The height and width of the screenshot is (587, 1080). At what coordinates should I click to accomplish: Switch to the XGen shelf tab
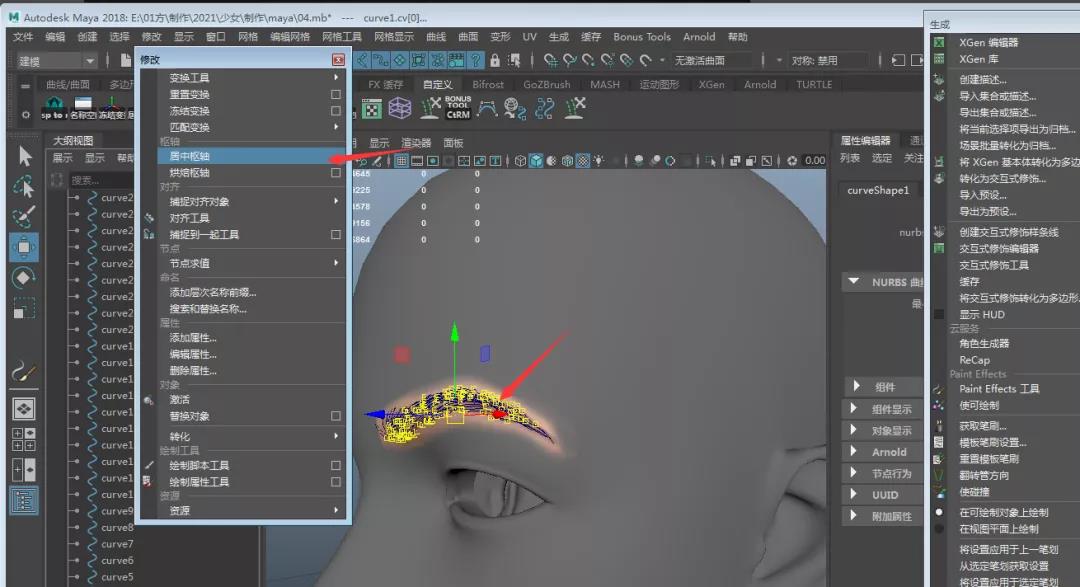[x=711, y=85]
